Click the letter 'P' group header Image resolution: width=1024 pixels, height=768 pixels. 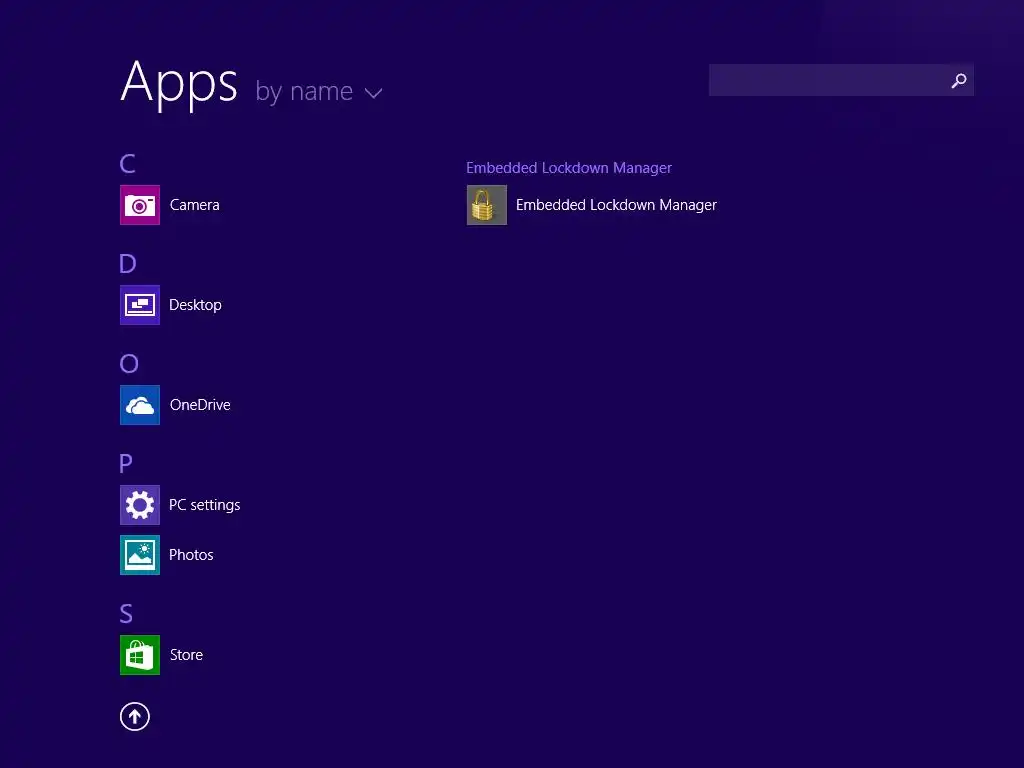(126, 464)
